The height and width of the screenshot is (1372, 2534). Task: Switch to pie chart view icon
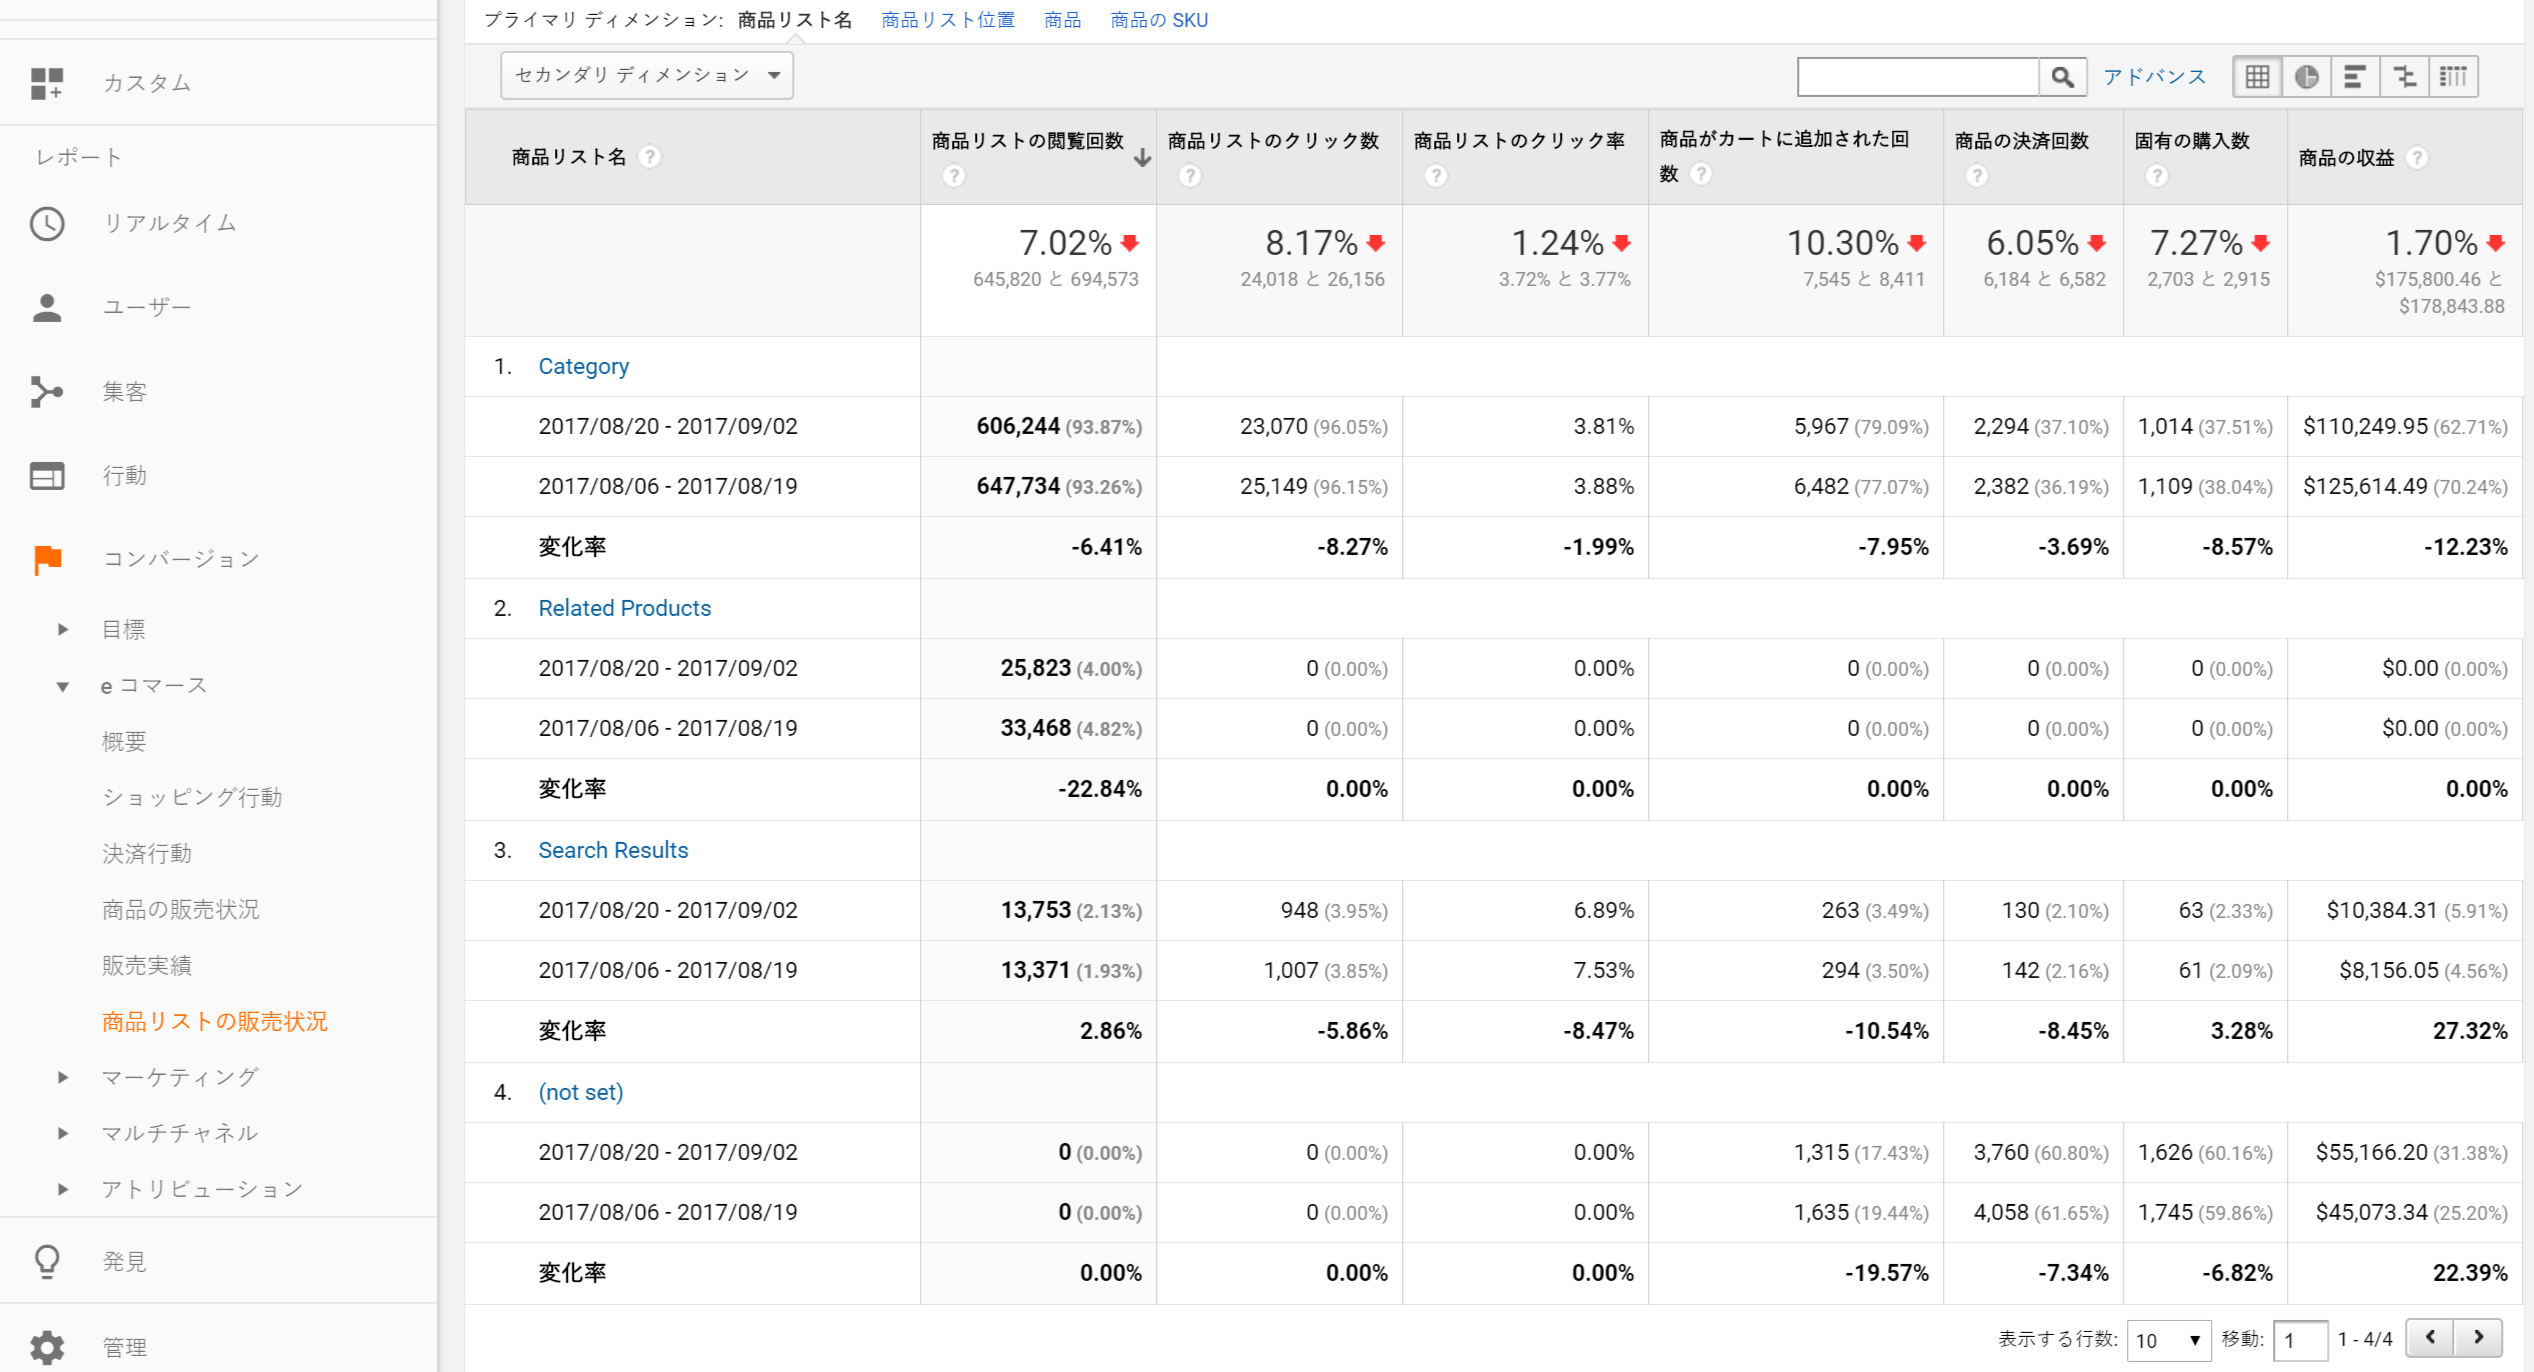2306,77
